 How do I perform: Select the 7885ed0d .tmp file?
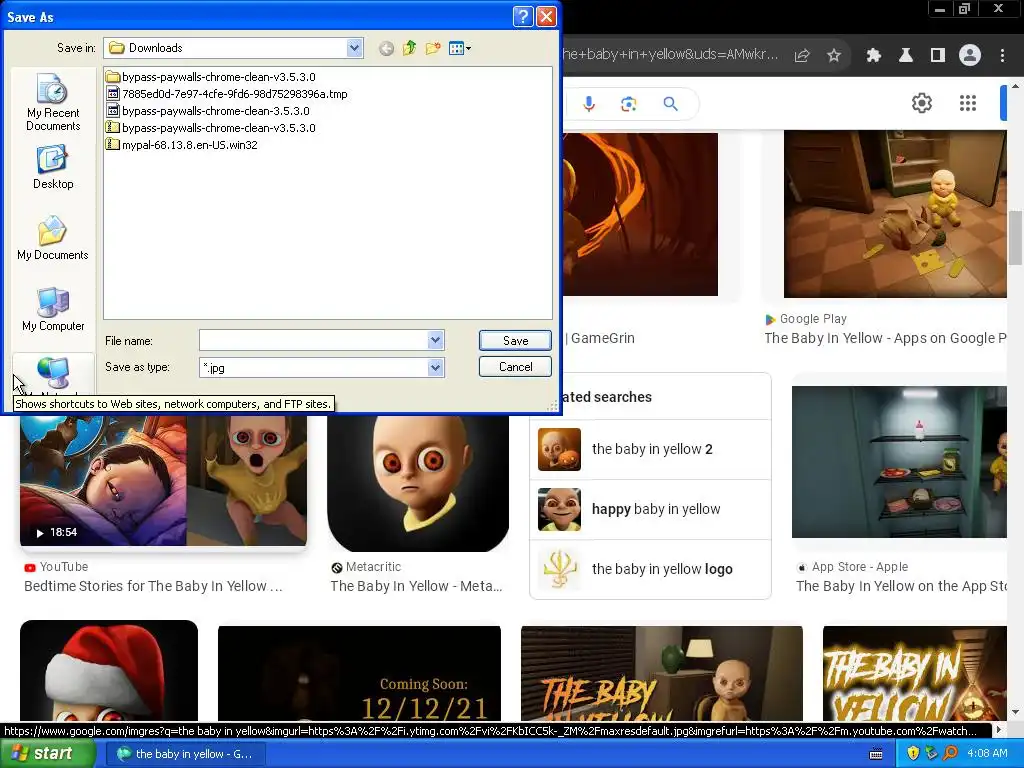pos(227,93)
